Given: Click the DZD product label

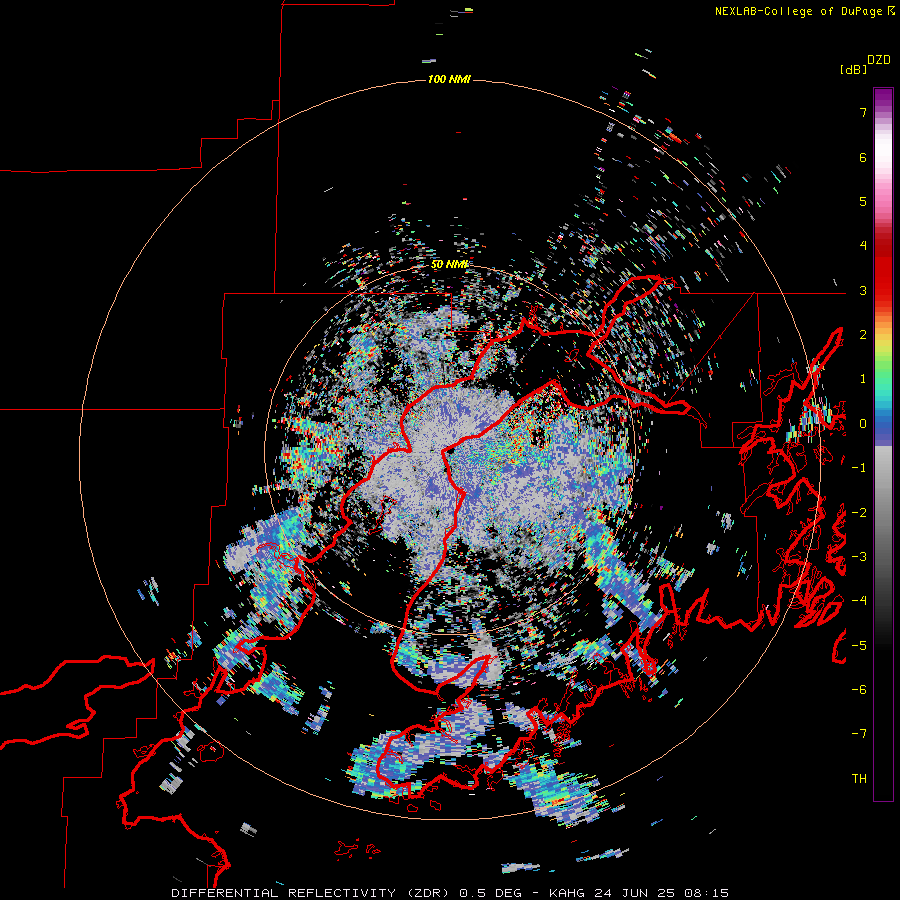Looking at the screenshot, I should pyautogui.click(x=879, y=60).
